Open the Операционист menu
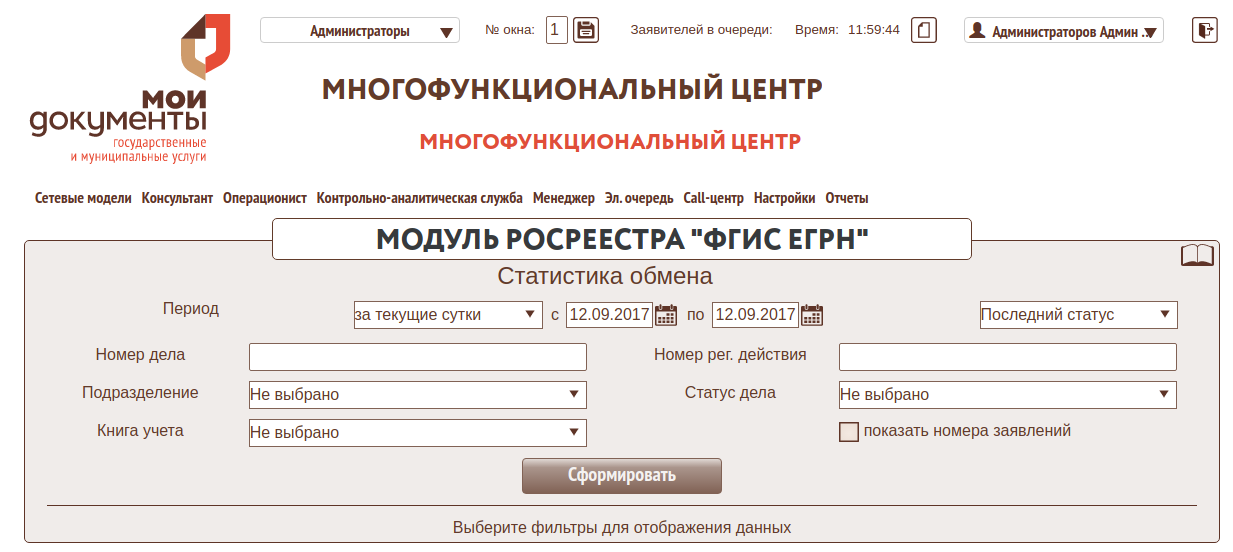Image resolution: width=1233 pixels, height=552 pixels. point(265,198)
